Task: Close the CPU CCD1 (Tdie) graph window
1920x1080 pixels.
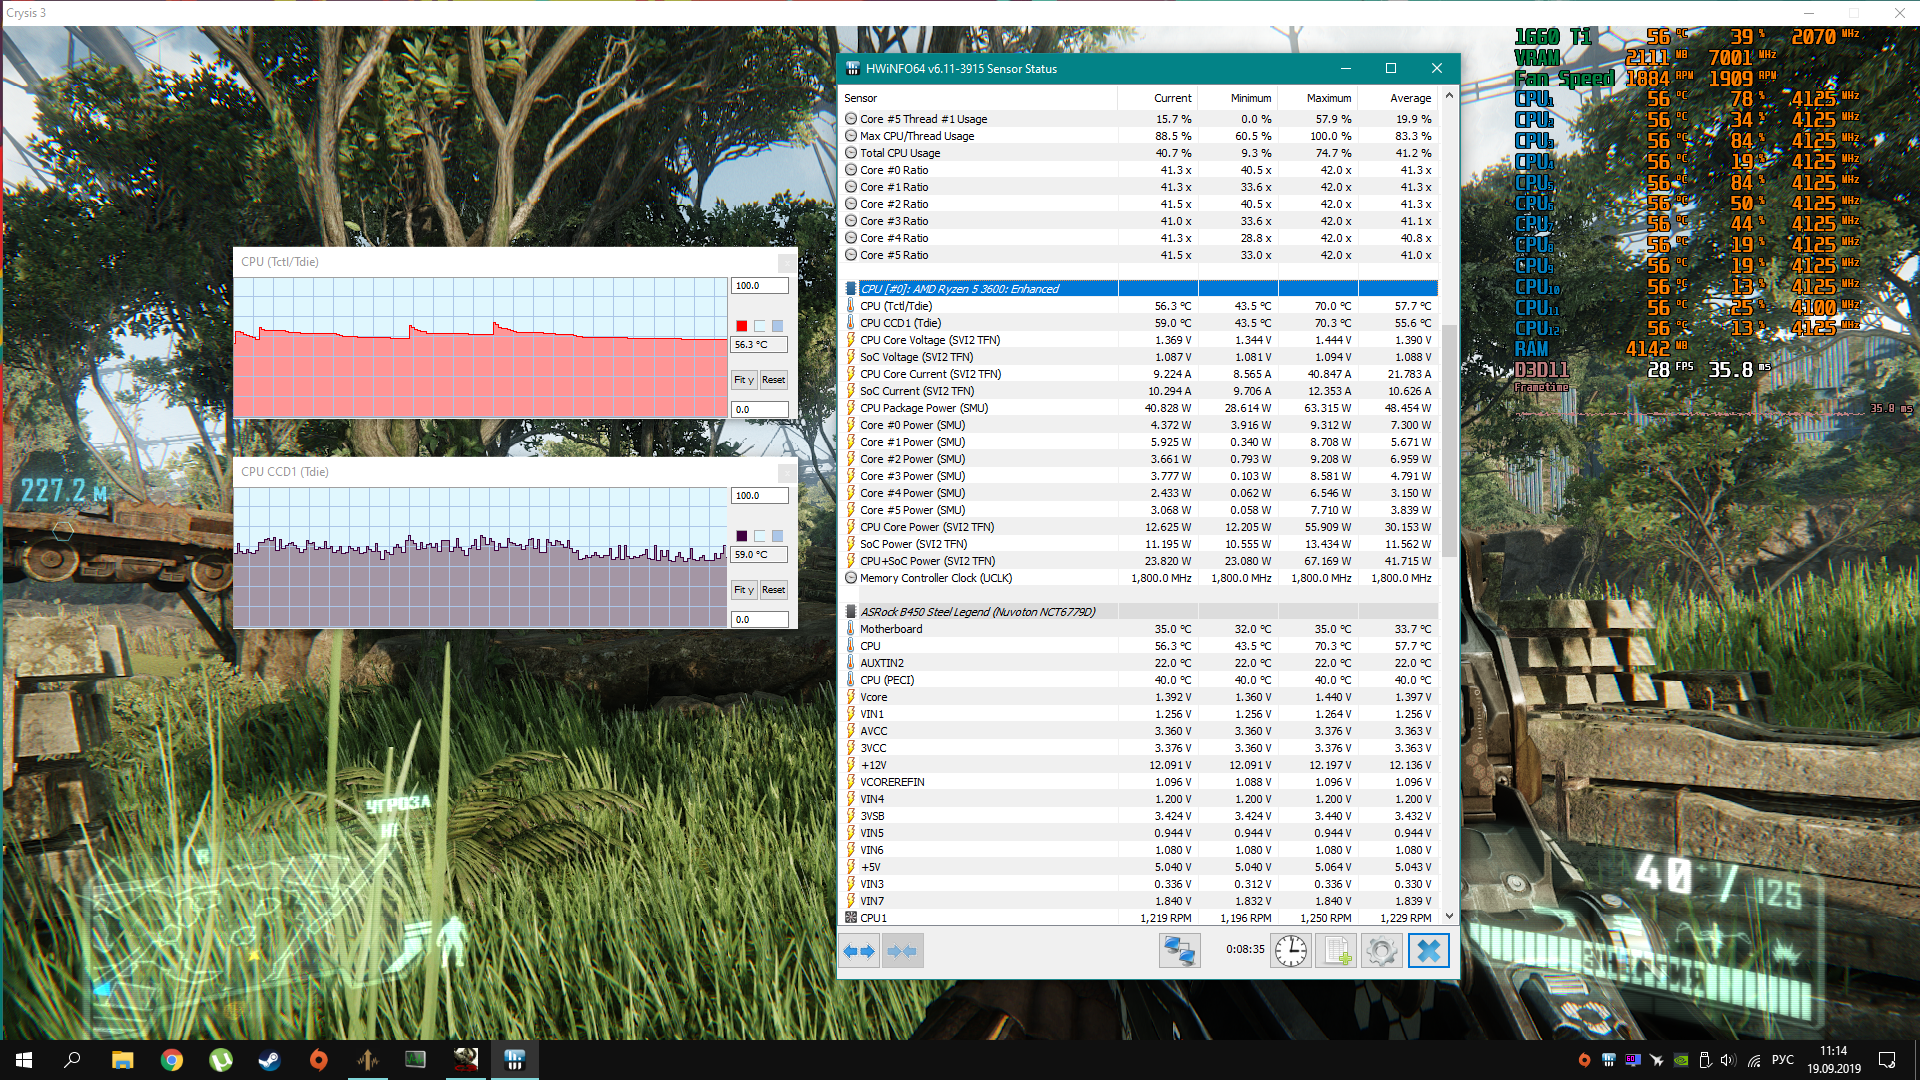Action: coord(787,472)
